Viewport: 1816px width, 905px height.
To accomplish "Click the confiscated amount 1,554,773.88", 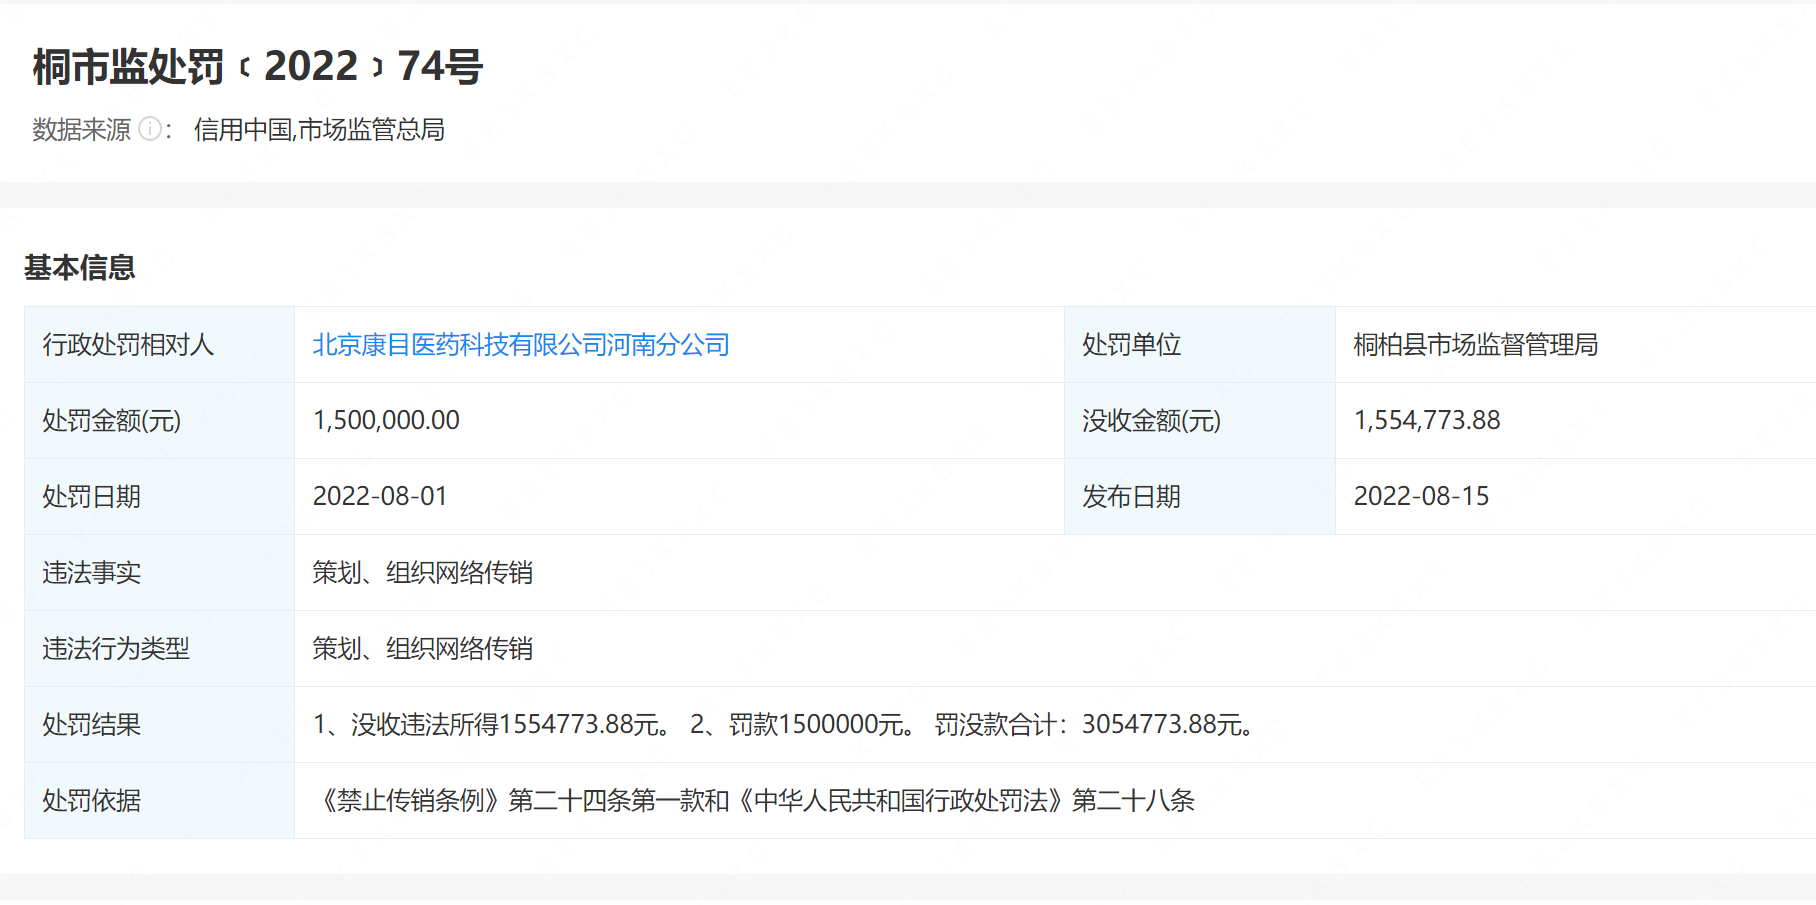I will pos(1427,421).
